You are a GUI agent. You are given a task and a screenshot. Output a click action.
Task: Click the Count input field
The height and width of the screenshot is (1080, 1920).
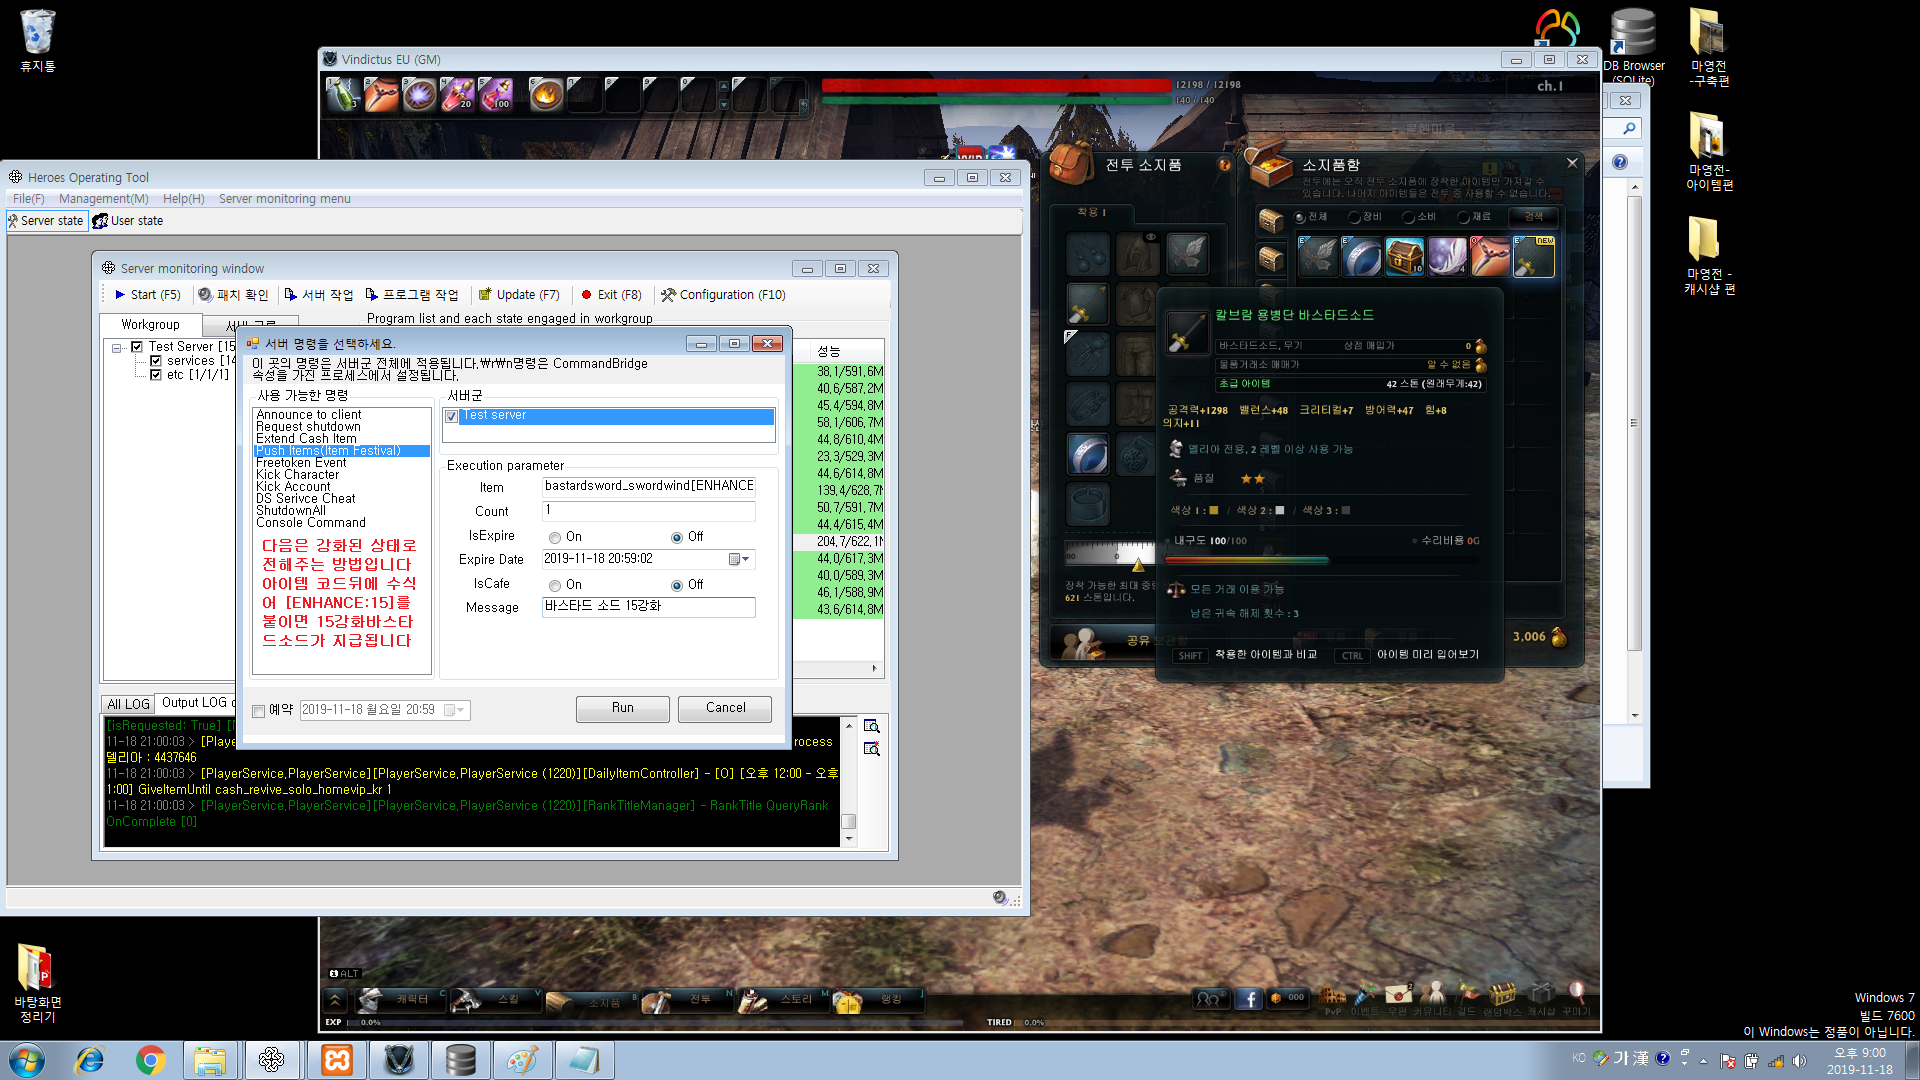pyautogui.click(x=649, y=511)
